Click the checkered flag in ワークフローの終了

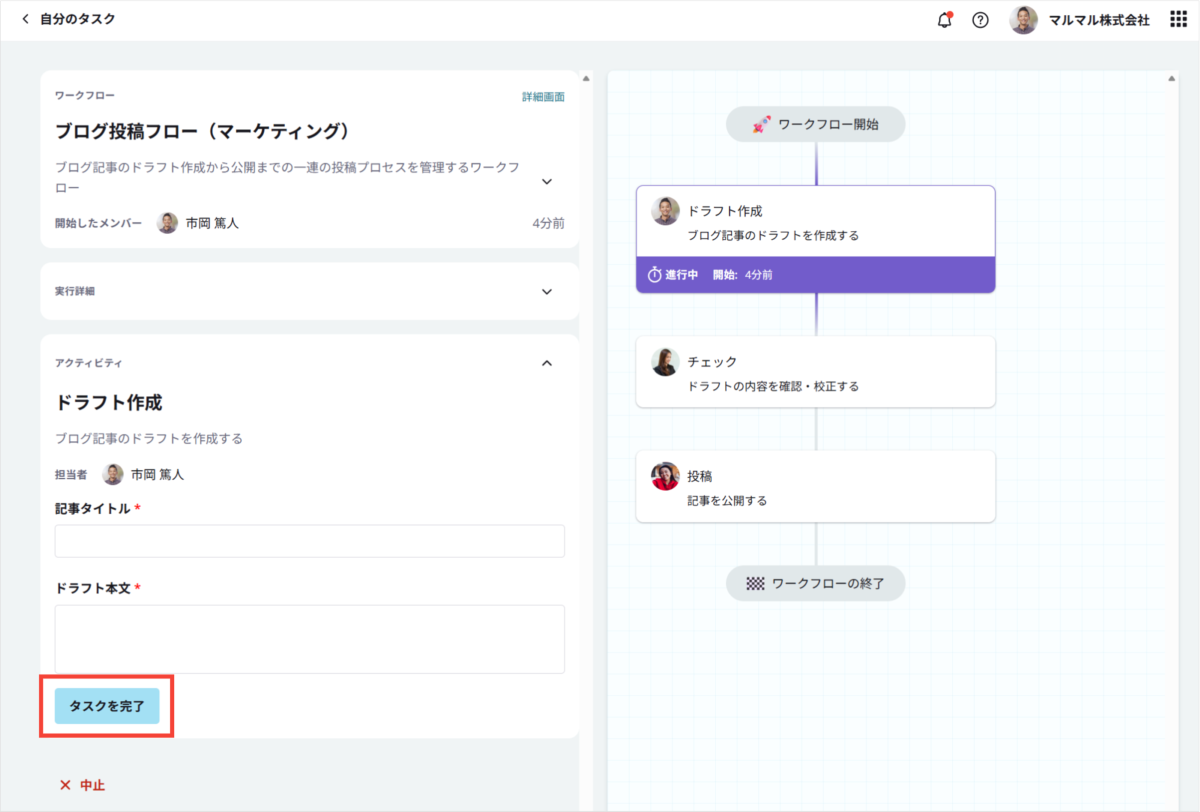click(755, 583)
